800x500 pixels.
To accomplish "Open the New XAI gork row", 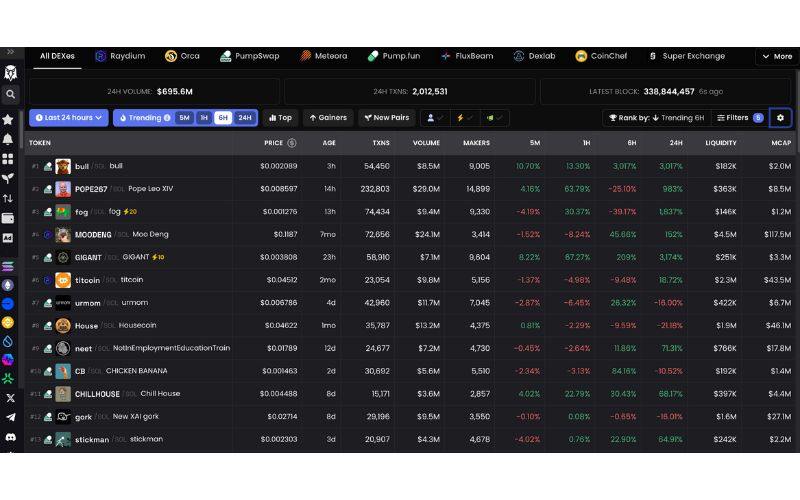I will point(410,417).
